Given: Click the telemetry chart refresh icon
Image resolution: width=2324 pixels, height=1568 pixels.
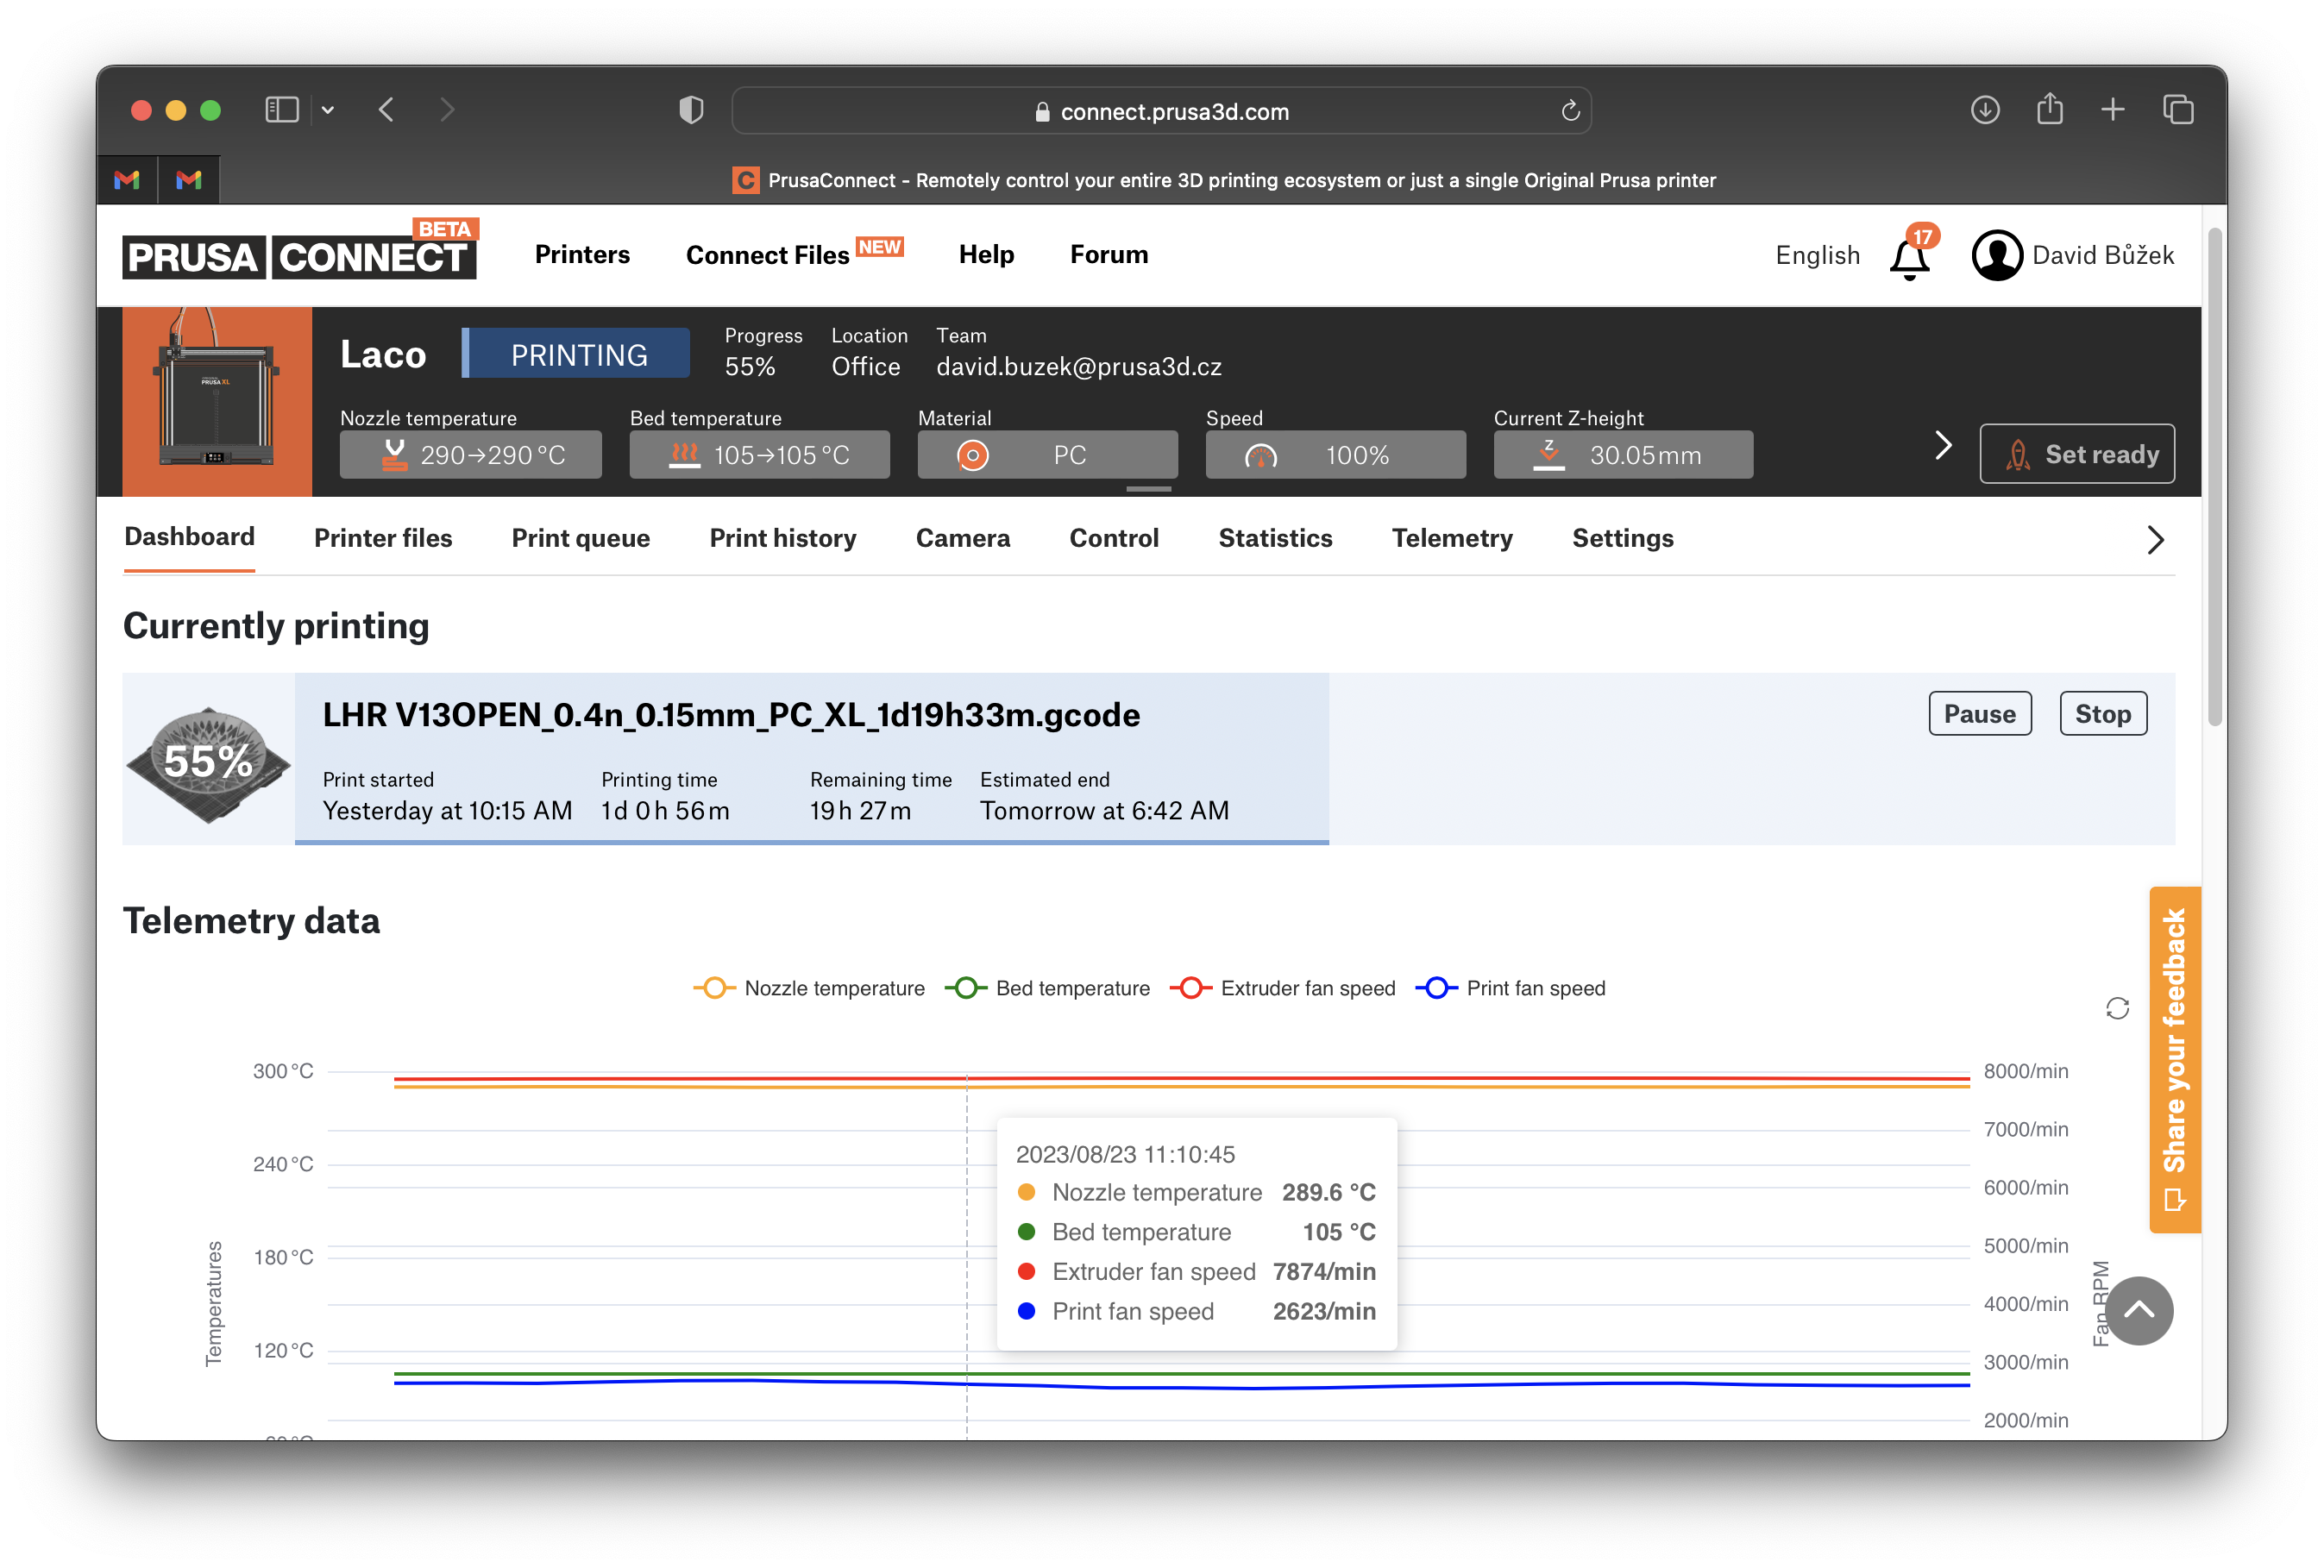Looking at the screenshot, I should pyautogui.click(x=2117, y=1008).
